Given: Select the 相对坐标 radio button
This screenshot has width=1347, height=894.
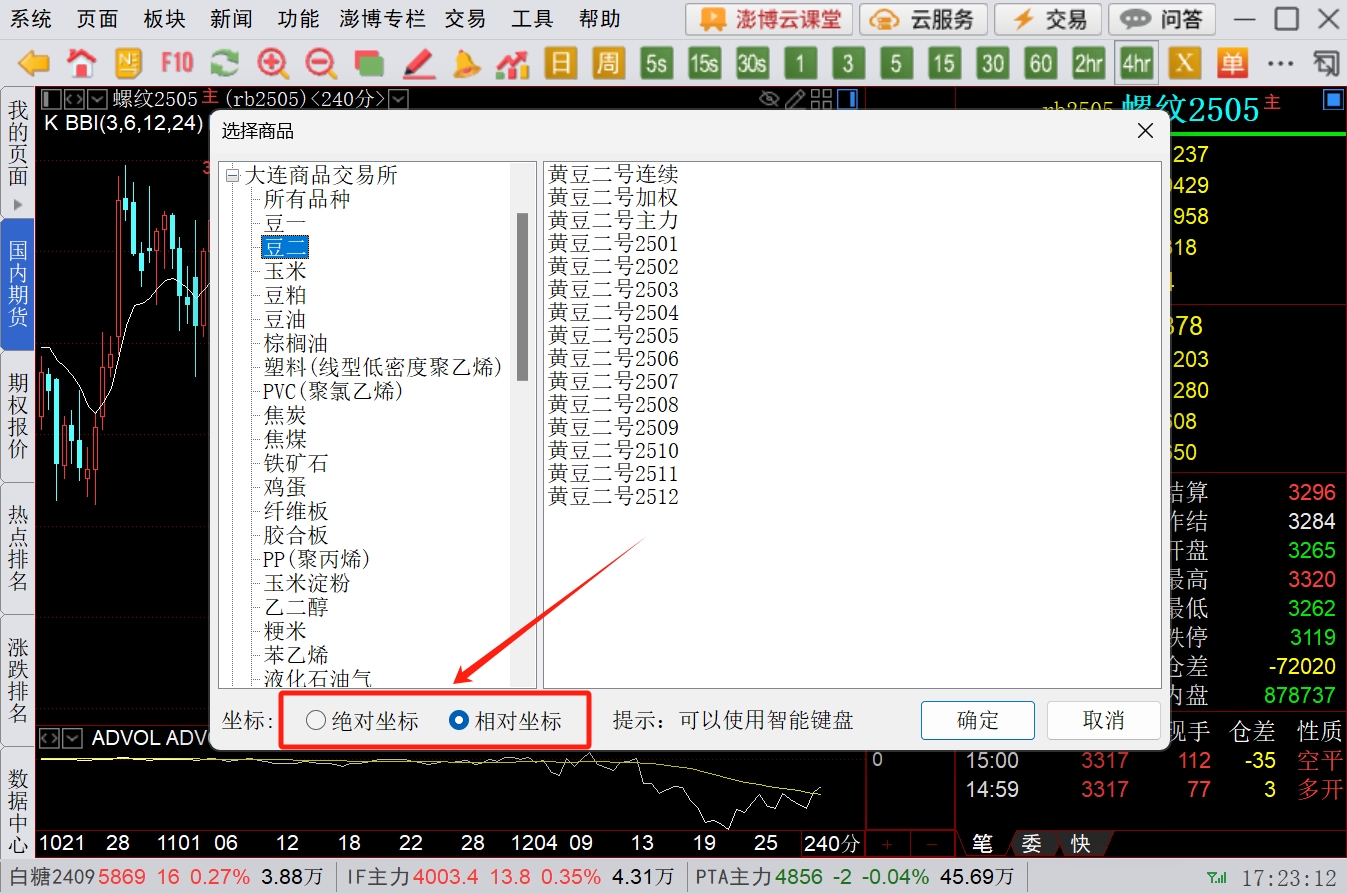Looking at the screenshot, I should [459, 720].
